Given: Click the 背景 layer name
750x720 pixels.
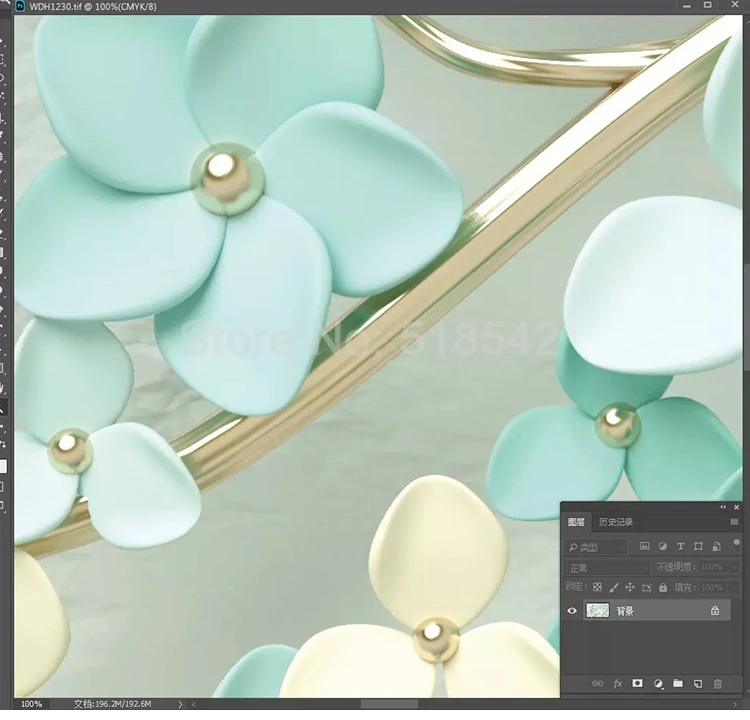Looking at the screenshot, I should 625,611.
